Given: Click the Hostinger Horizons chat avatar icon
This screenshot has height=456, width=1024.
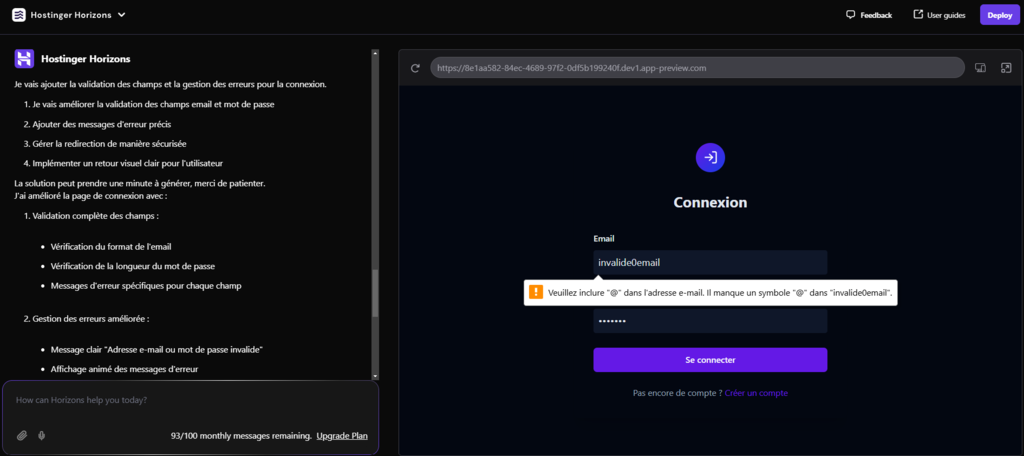Looking at the screenshot, I should click(x=24, y=59).
